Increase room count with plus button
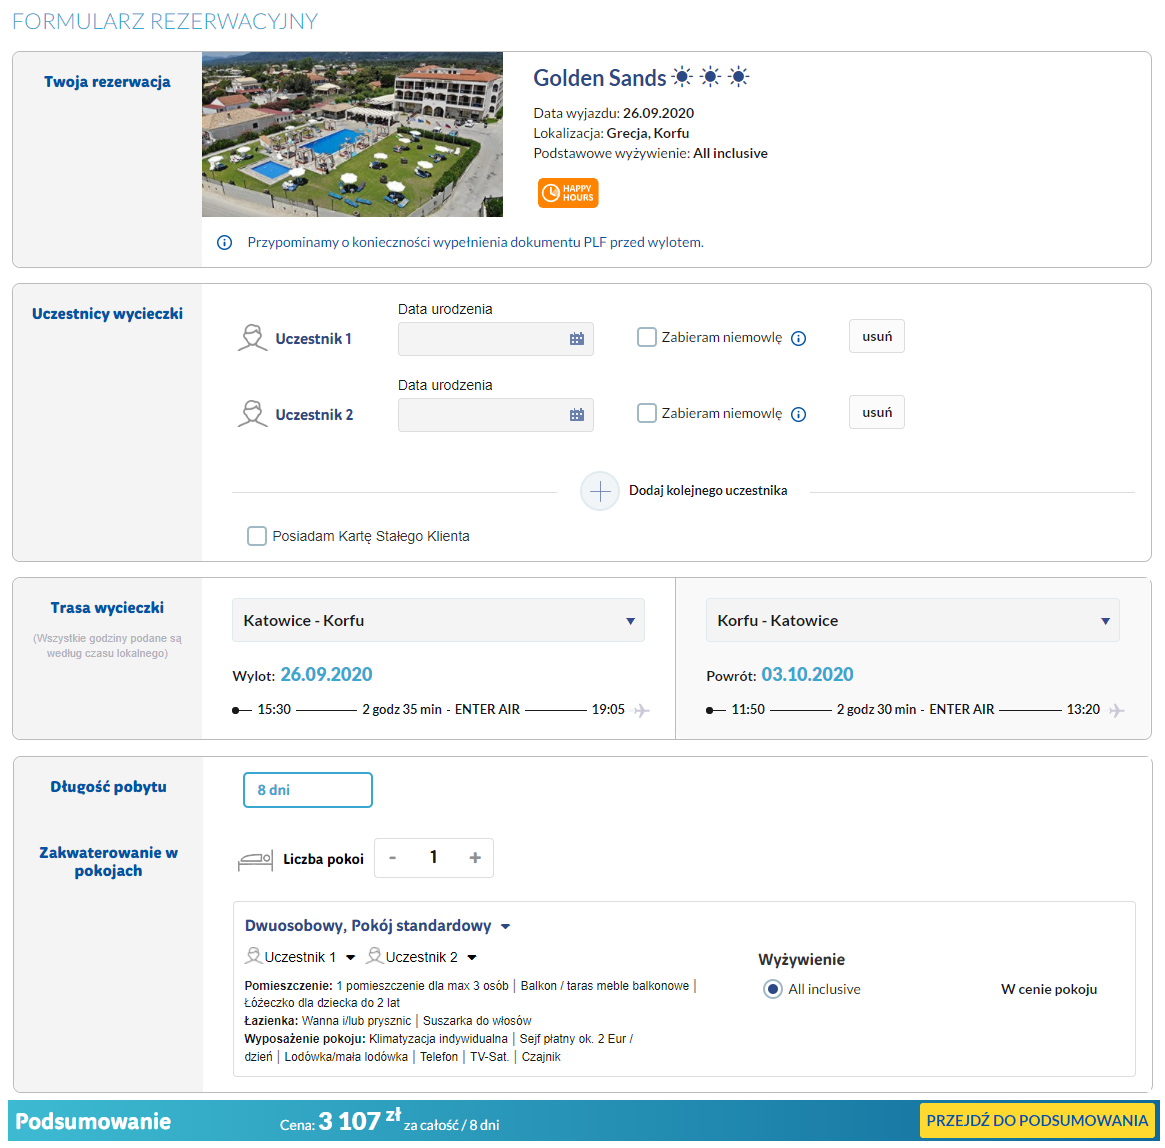The height and width of the screenshot is (1148, 1165). click(475, 858)
